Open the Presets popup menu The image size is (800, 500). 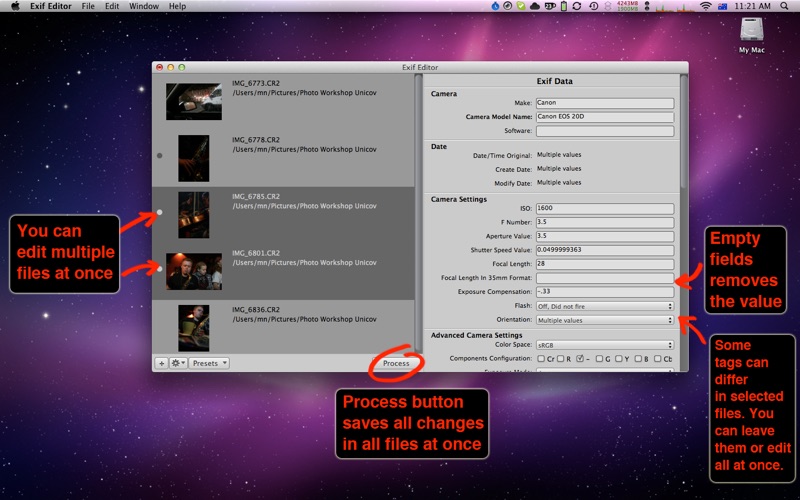[x=210, y=363]
